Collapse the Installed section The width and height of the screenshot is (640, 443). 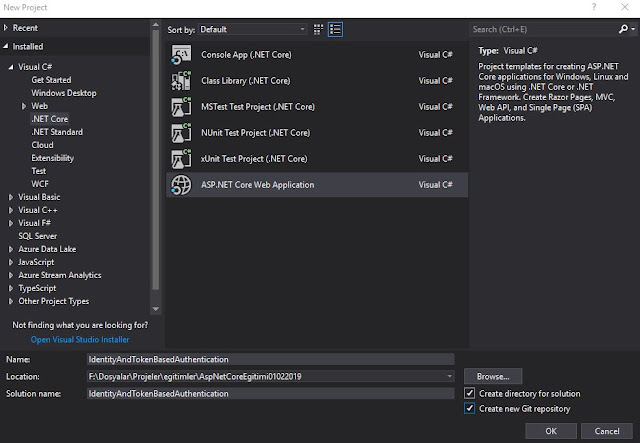6,47
